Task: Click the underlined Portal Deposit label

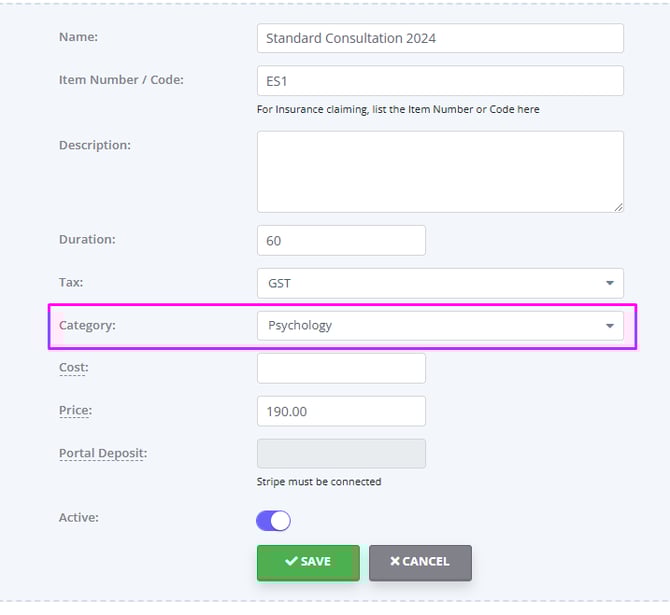Action: coord(102,454)
